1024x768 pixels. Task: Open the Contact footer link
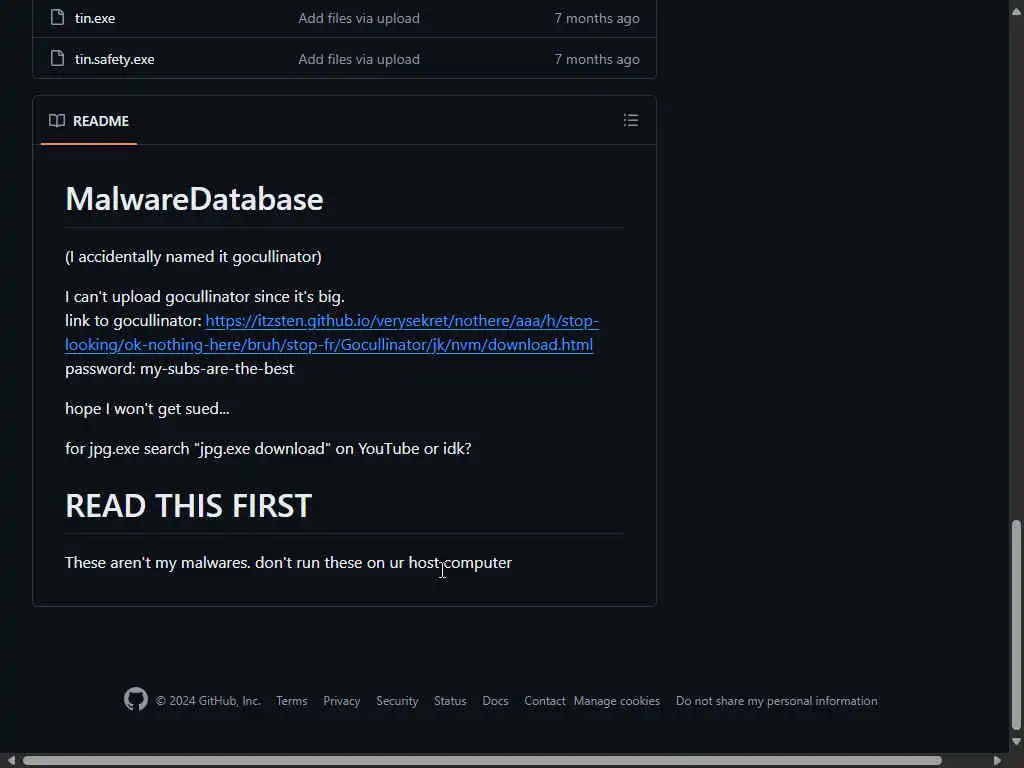click(545, 701)
